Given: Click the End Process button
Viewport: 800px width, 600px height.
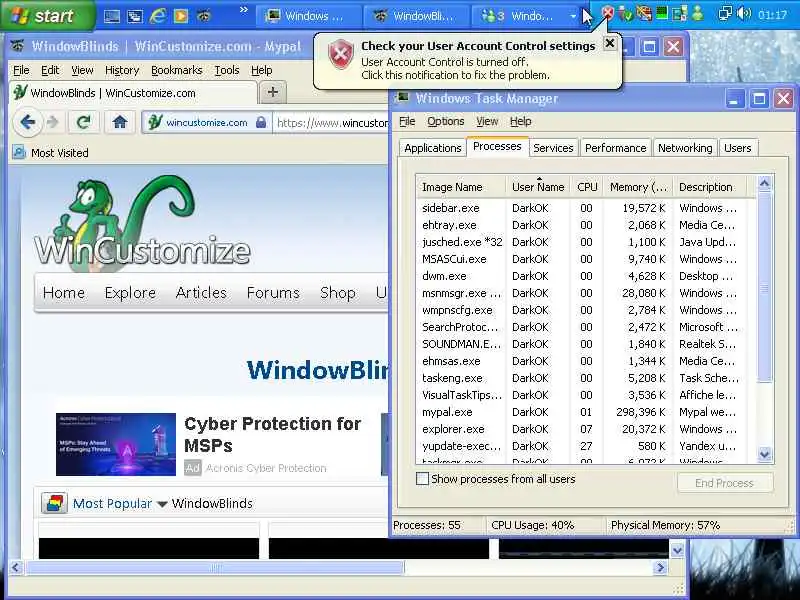Looking at the screenshot, I should pos(725,483).
